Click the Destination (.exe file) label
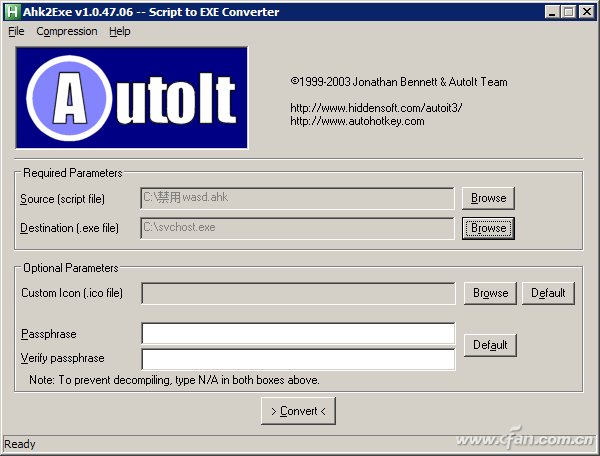Viewport: 600px width, 456px height. (x=69, y=228)
